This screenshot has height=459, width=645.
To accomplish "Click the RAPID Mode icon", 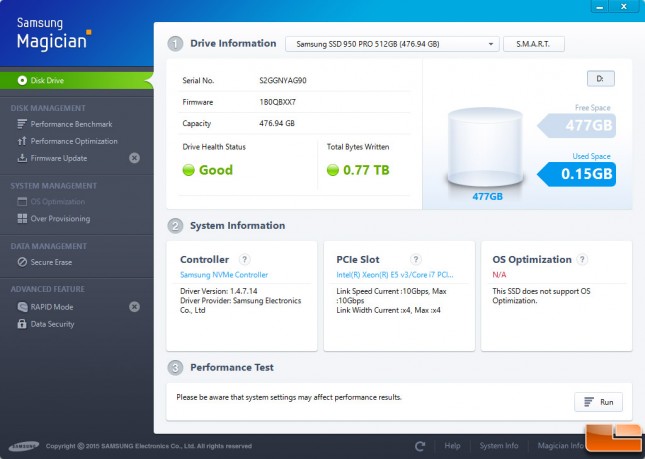I will [22, 307].
